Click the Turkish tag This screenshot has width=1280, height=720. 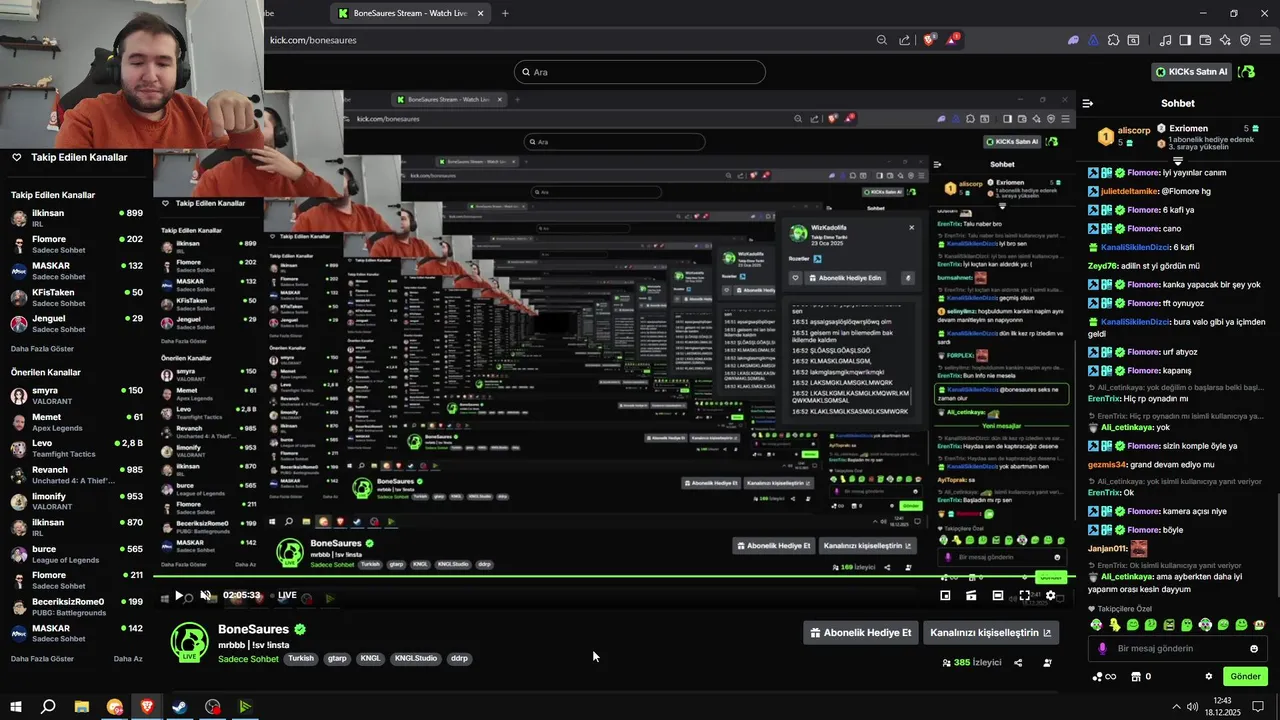click(301, 658)
